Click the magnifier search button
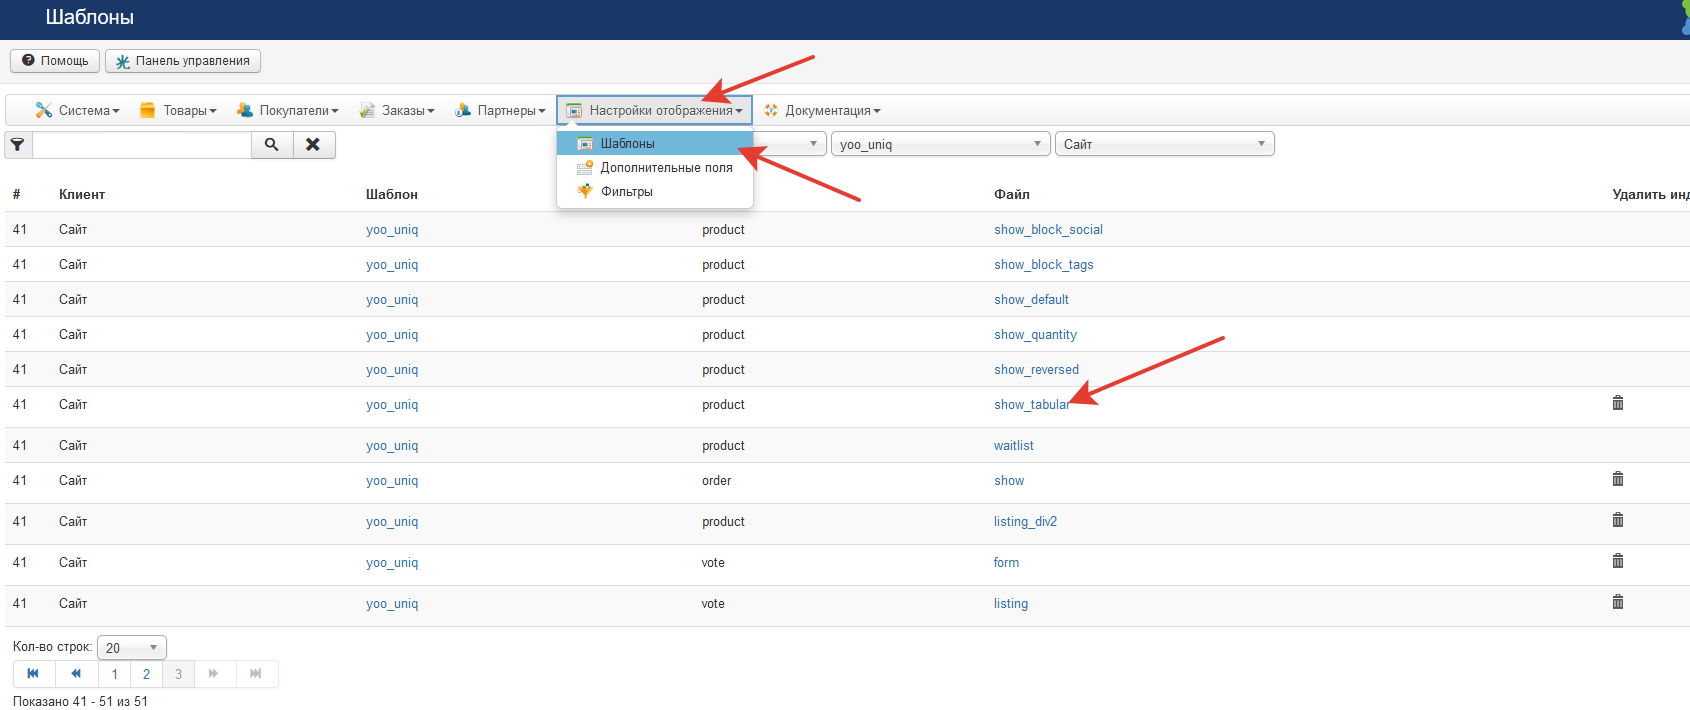Screen dimensions: 1690x710 (x=272, y=145)
